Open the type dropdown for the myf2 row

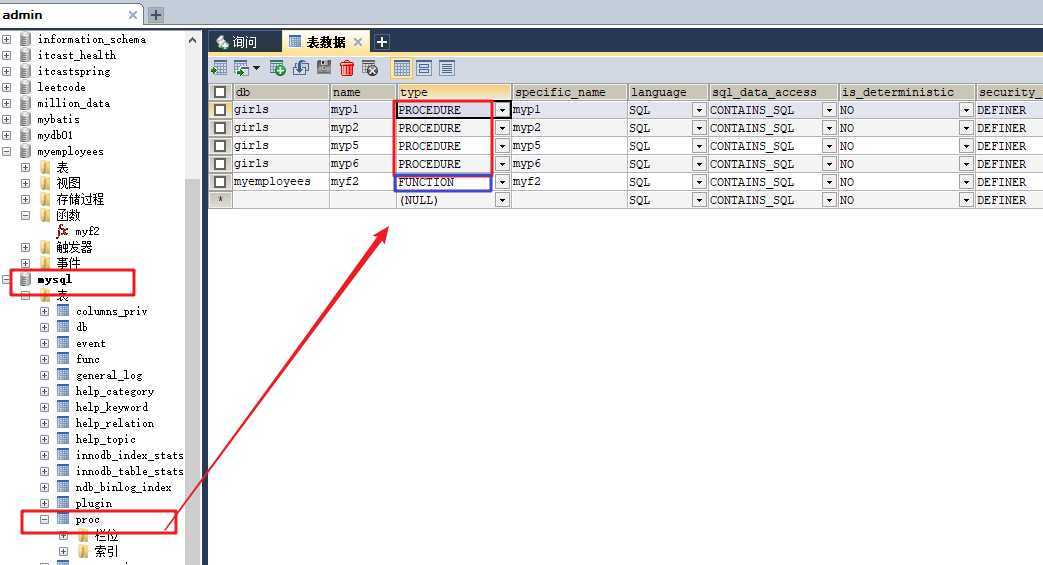coord(502,182)
